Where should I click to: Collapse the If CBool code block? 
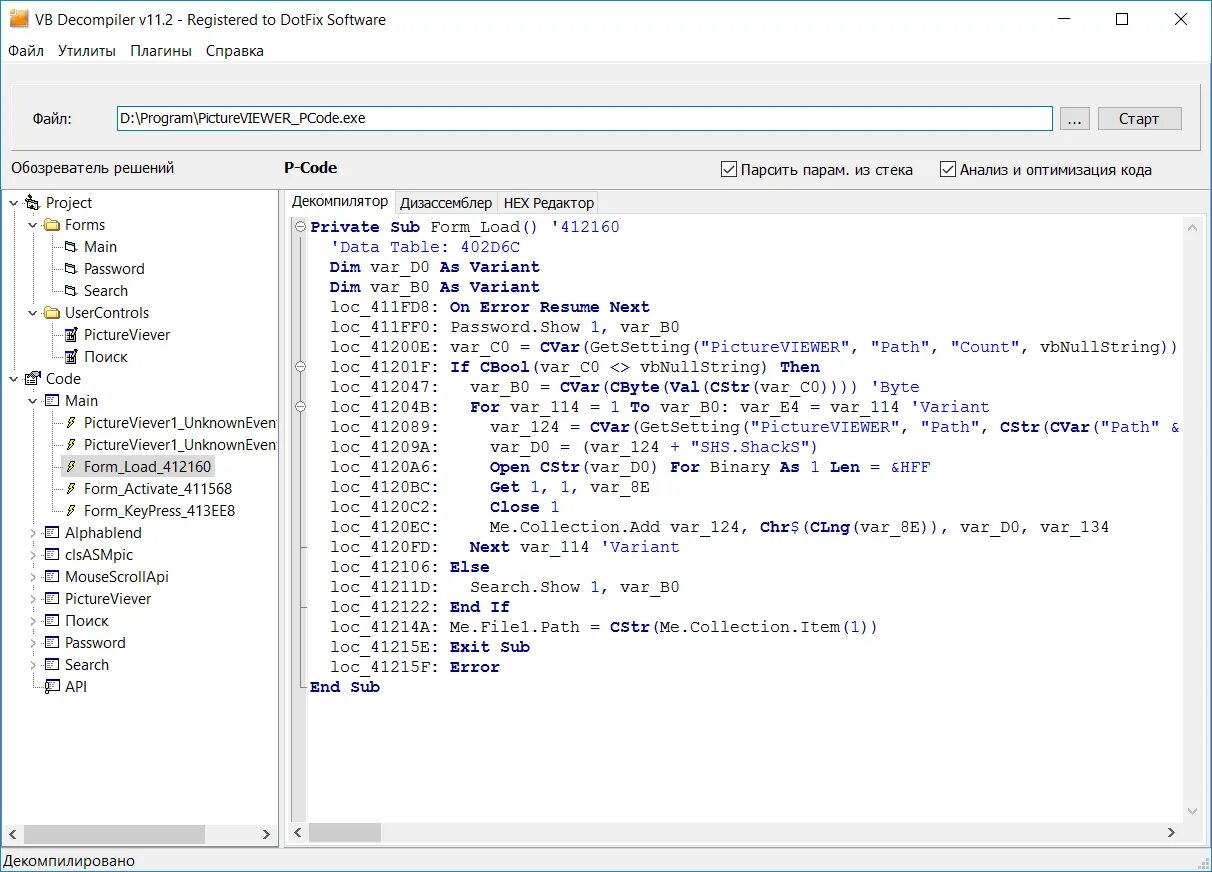300,367
